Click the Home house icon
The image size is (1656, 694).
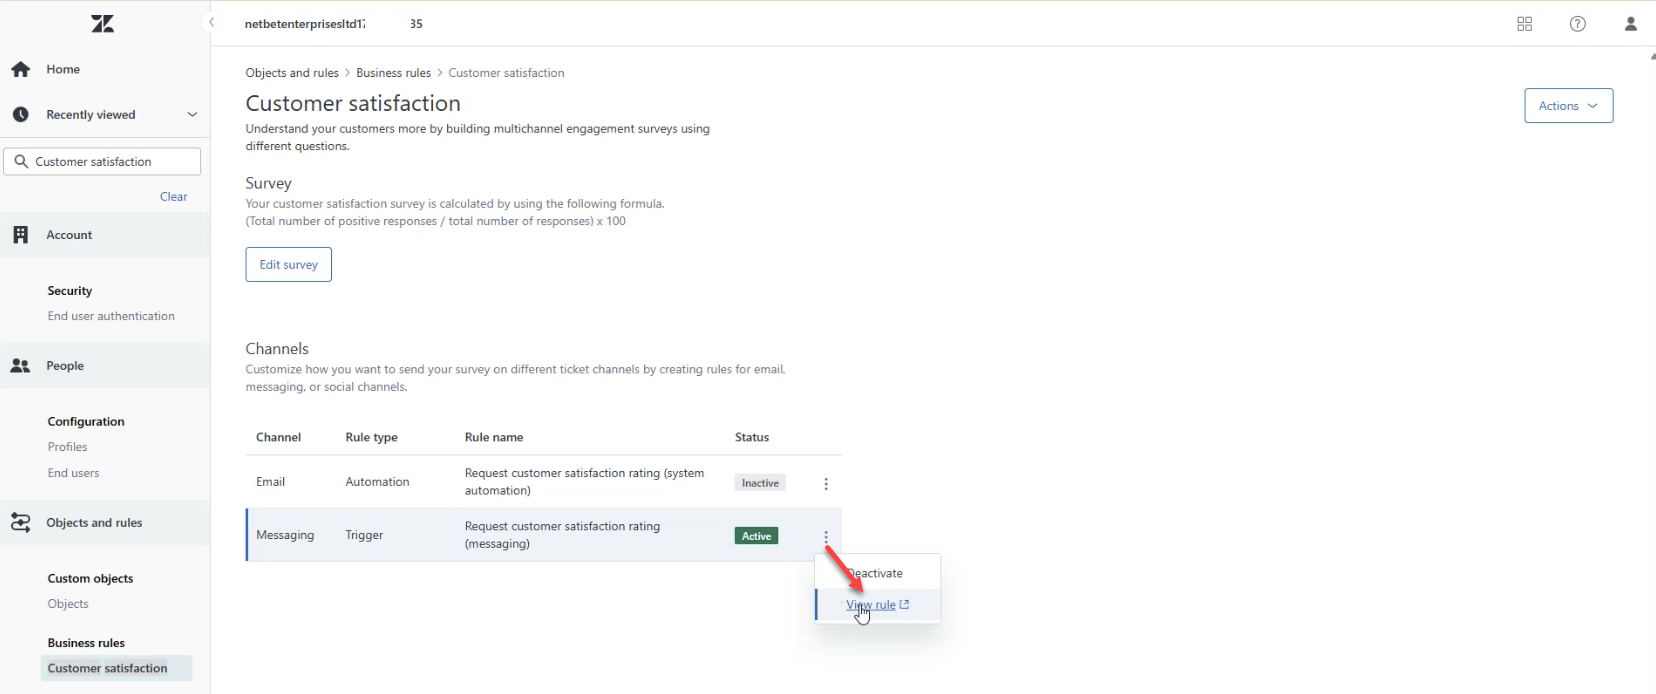pos(21,69)
